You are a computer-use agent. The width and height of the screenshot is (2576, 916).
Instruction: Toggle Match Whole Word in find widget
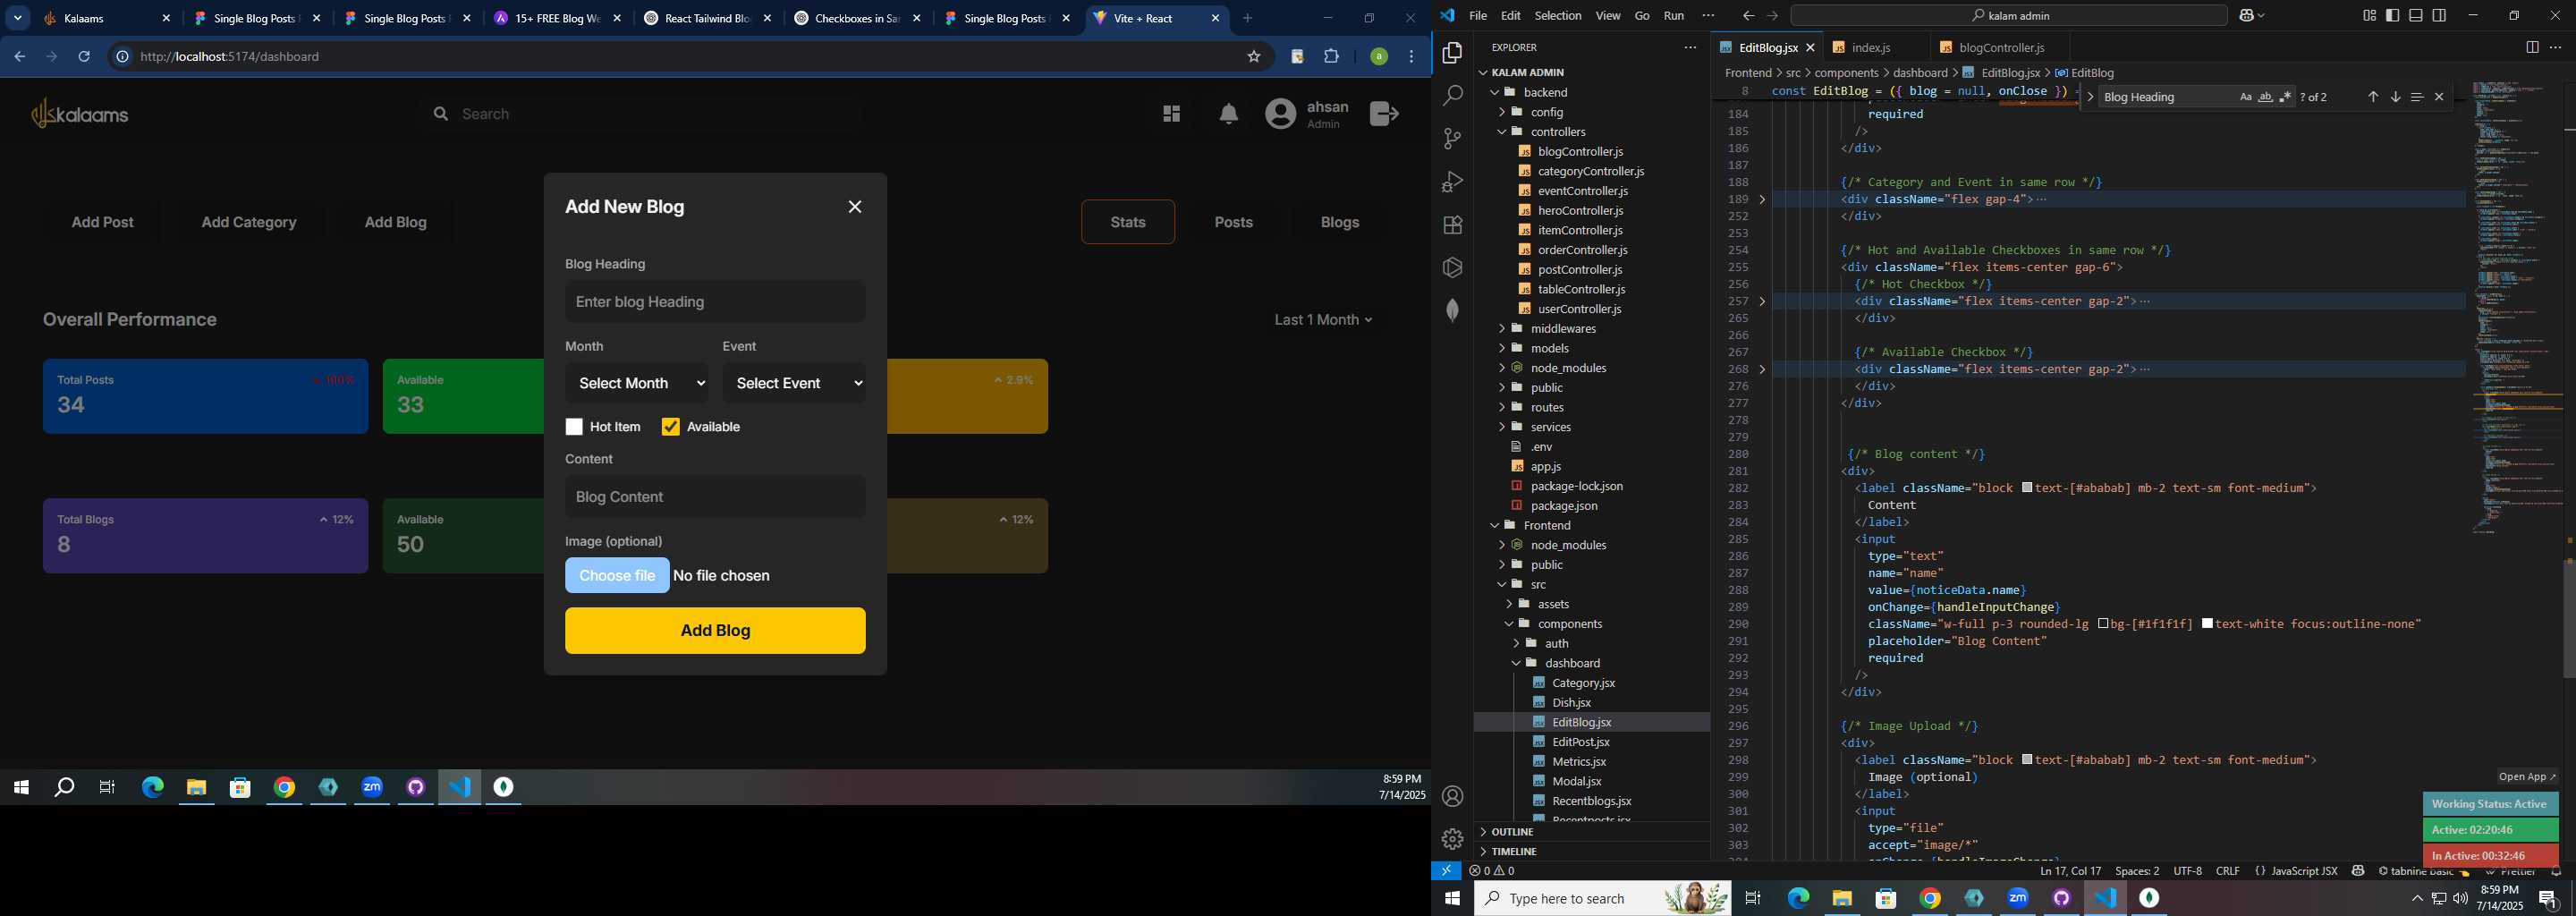pyautogui.click(x=2265, y=97)
